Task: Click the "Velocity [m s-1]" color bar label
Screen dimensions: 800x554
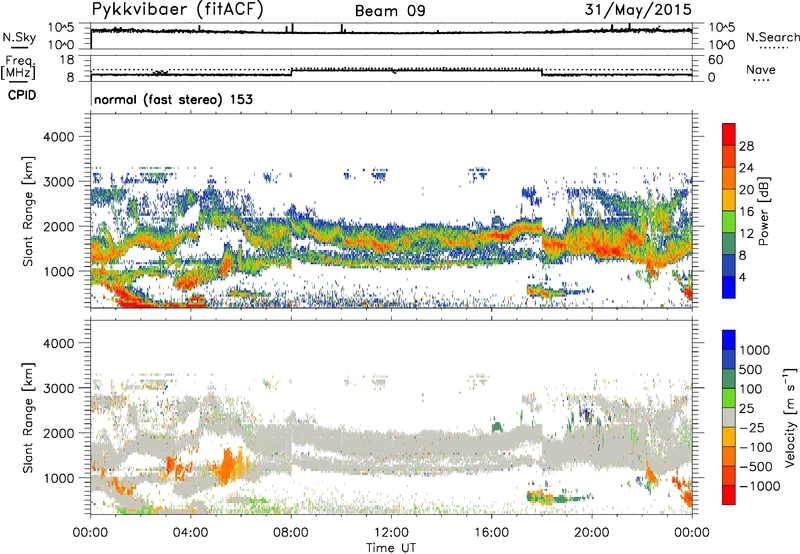Action: tap(790, 417)
